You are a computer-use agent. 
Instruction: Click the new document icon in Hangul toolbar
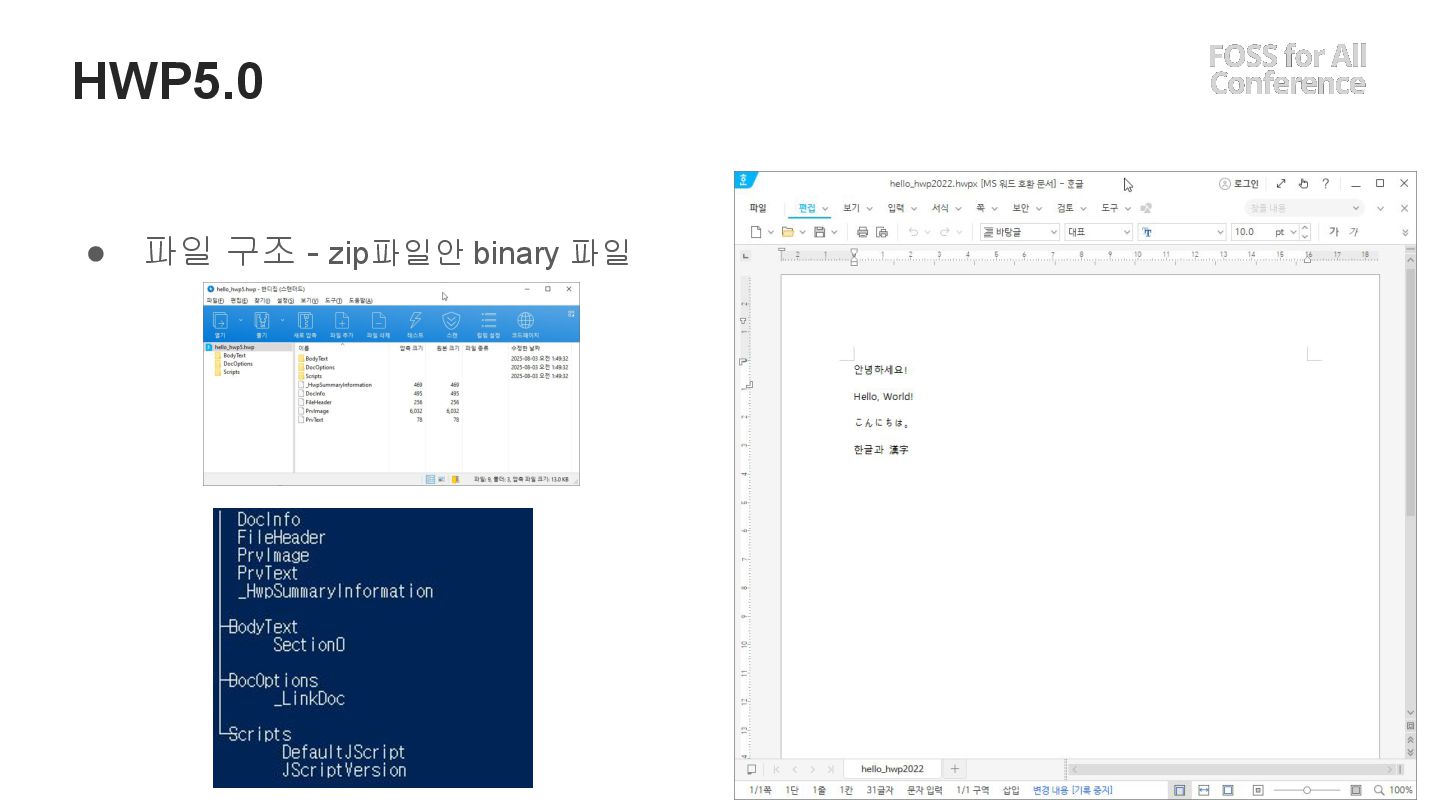pos(757,232)
